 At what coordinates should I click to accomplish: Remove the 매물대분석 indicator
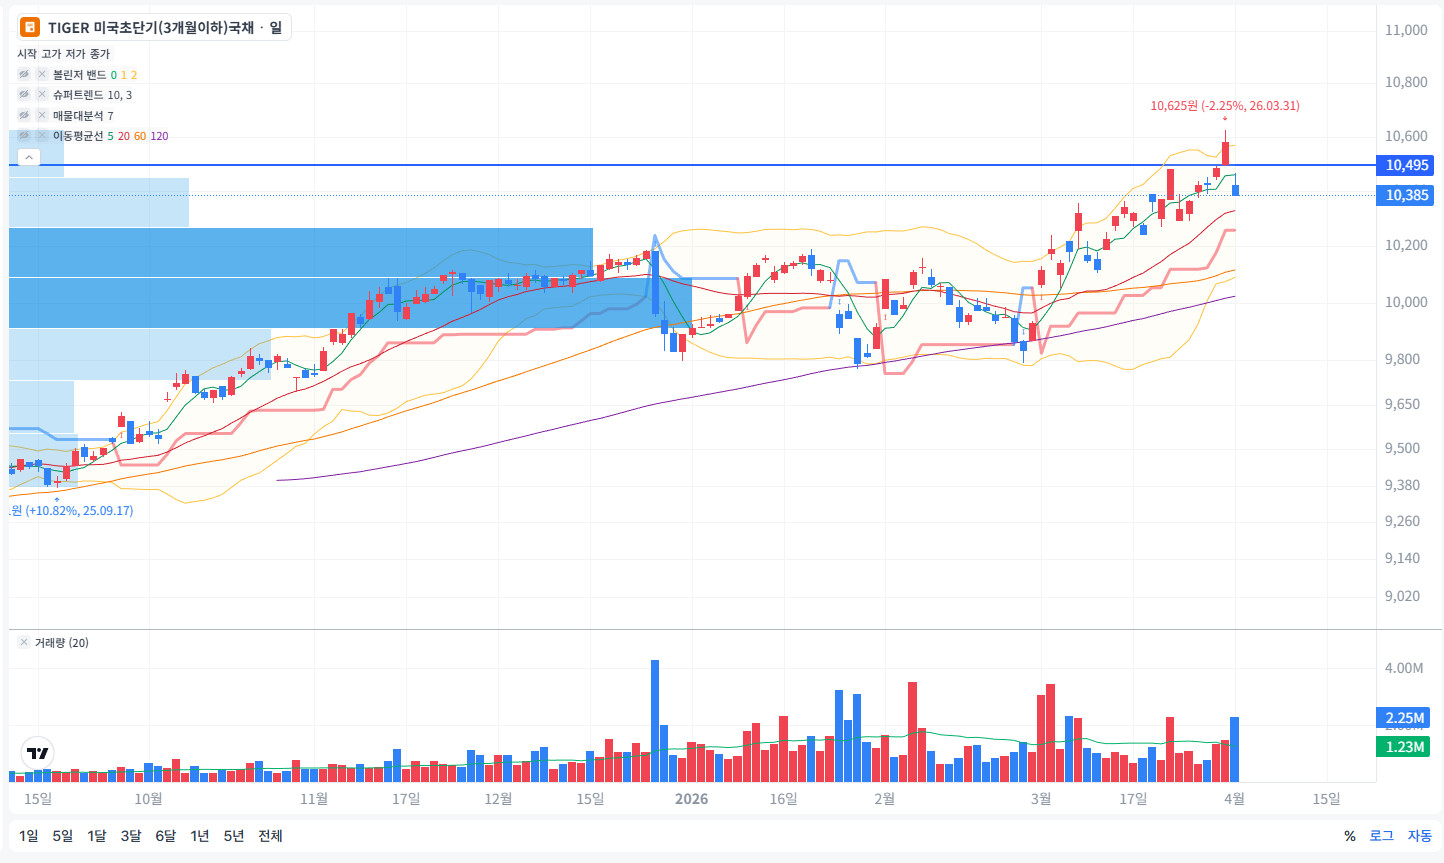point(42,116)
